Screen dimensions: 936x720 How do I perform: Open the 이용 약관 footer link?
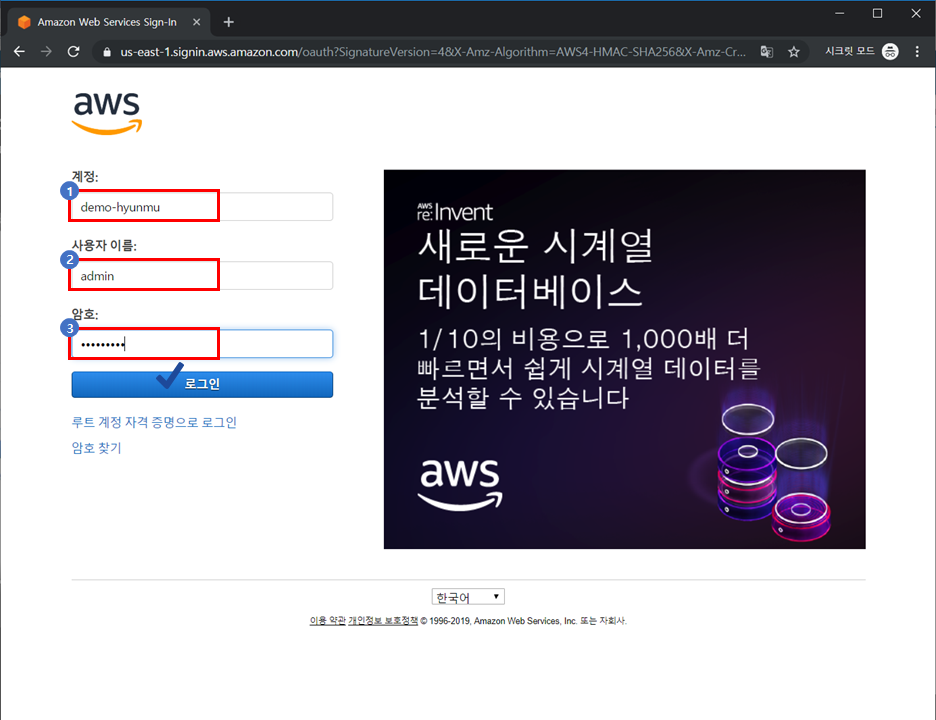pyautogui.click(x=327, y=621)
